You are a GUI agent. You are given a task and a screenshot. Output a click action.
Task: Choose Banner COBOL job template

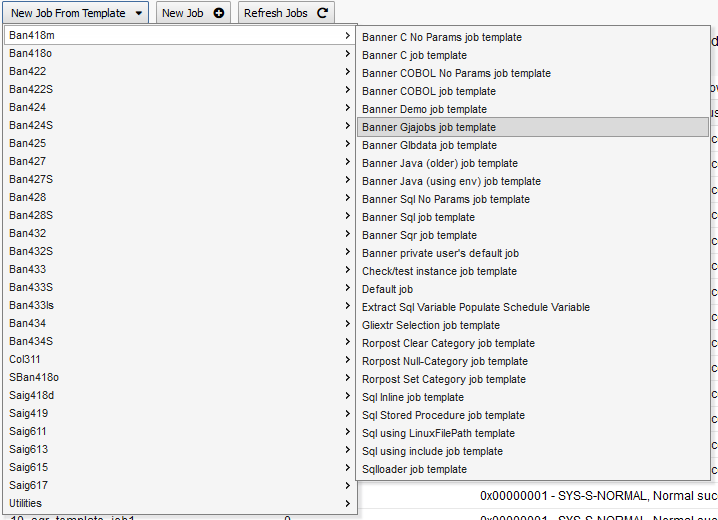point(428,91)
